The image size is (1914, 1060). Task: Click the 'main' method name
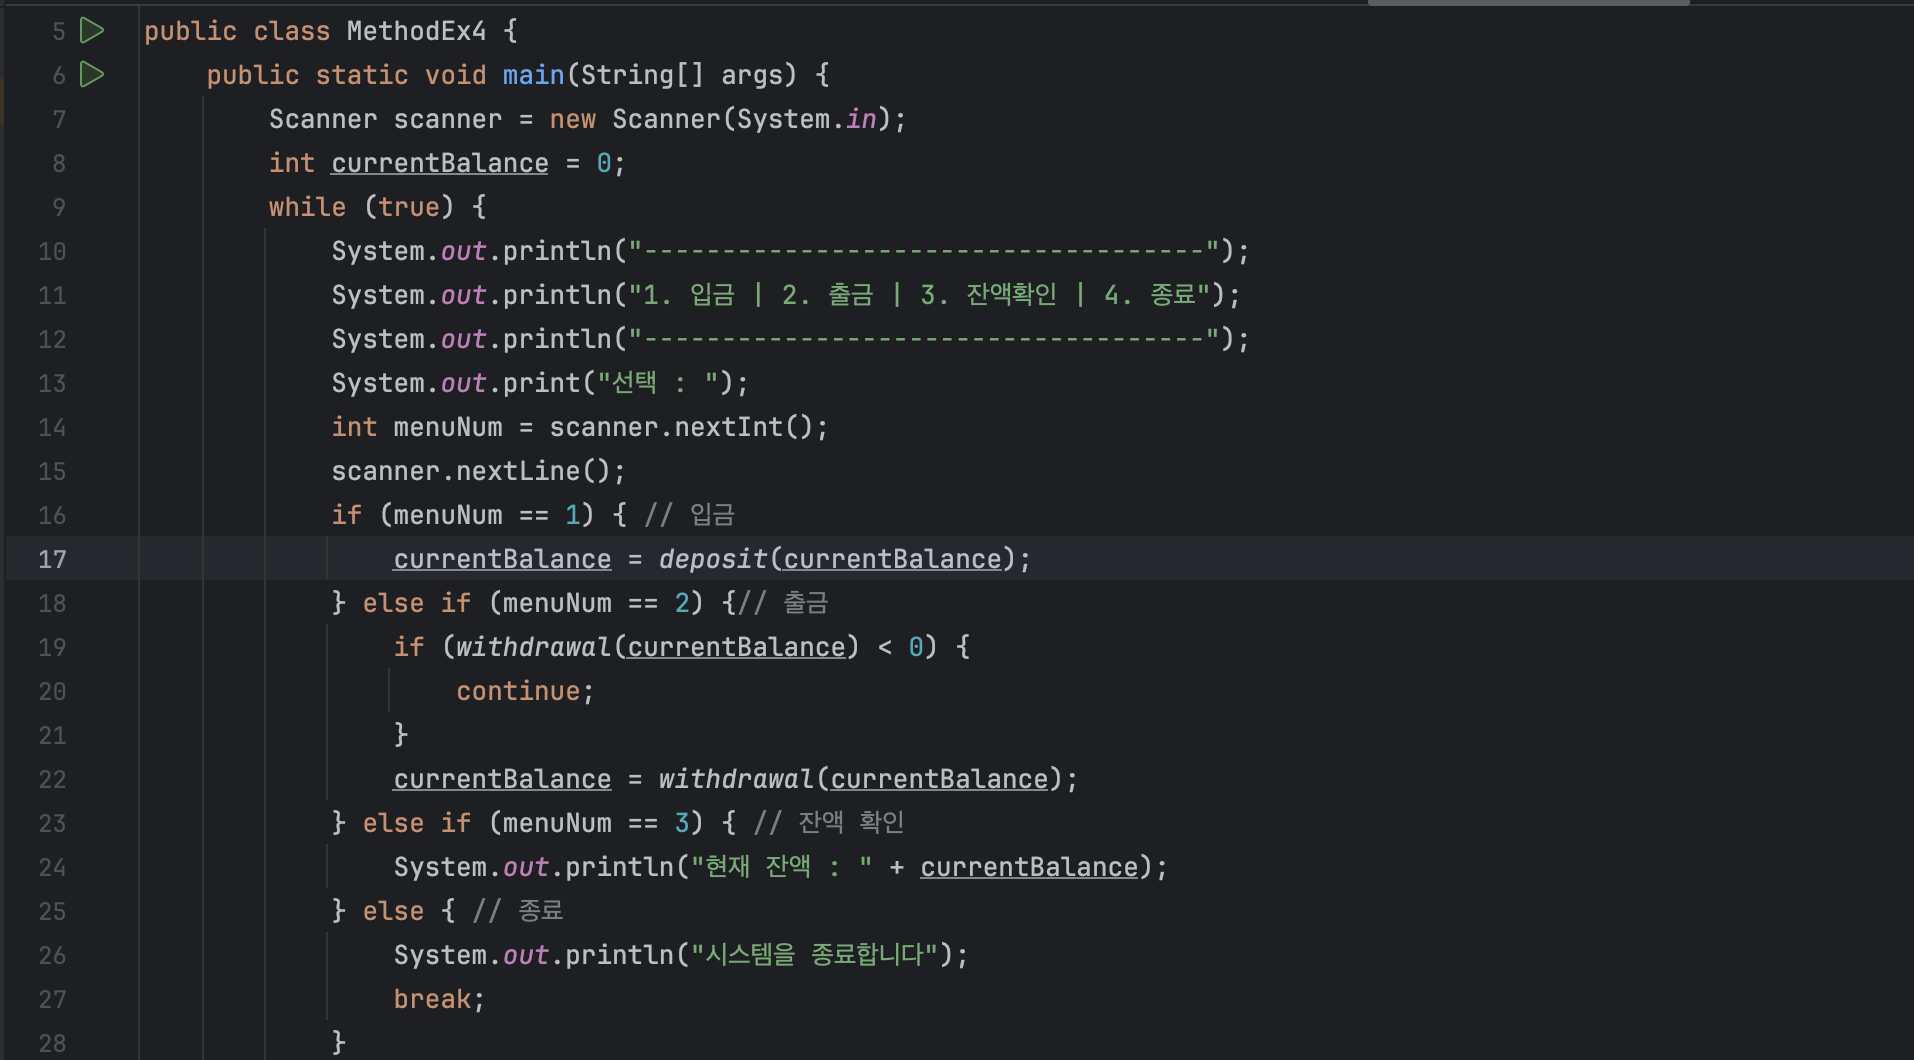533,75
